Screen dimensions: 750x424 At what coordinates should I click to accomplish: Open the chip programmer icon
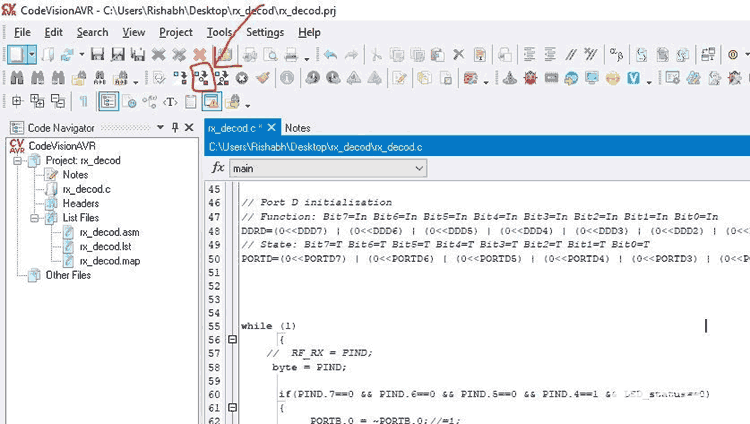coord(551,77)
